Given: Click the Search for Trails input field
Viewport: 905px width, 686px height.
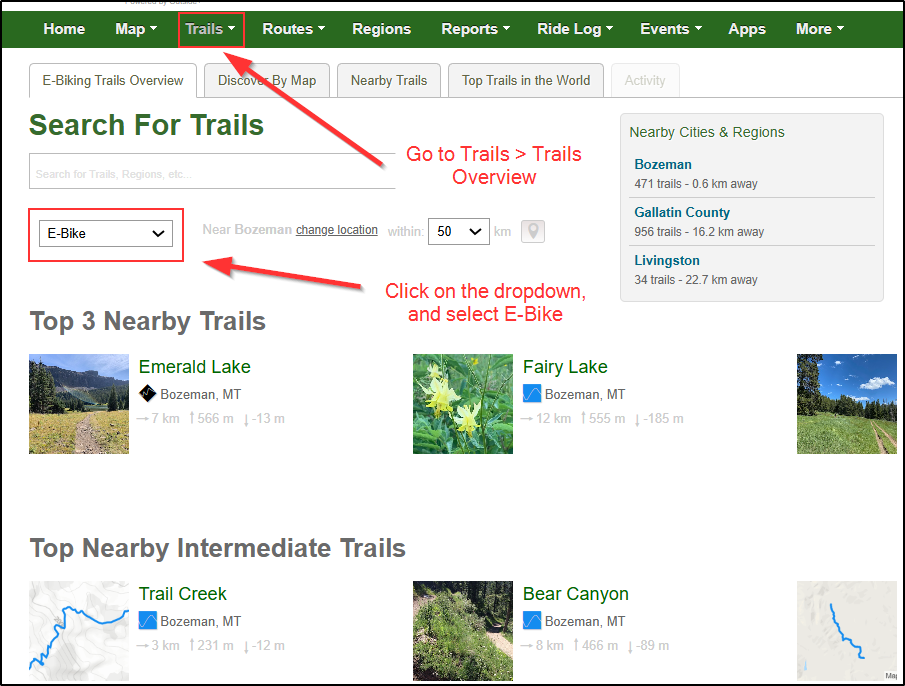Looking at the screenshot, I should 212,171.
